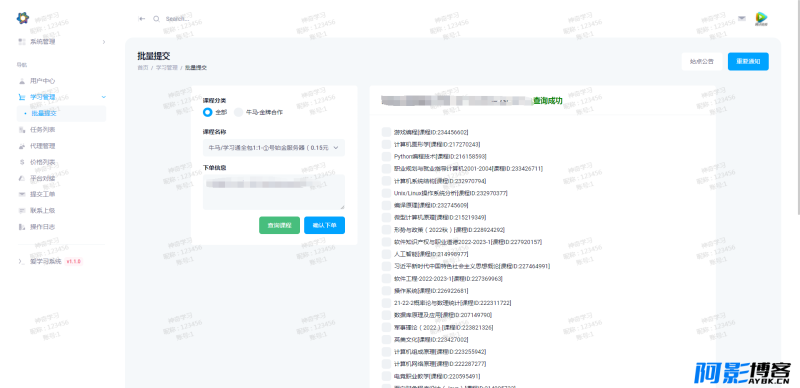Open the mail envelope icon in header
This screenshot has width=800, height=388.
click(x=742, y=18)
